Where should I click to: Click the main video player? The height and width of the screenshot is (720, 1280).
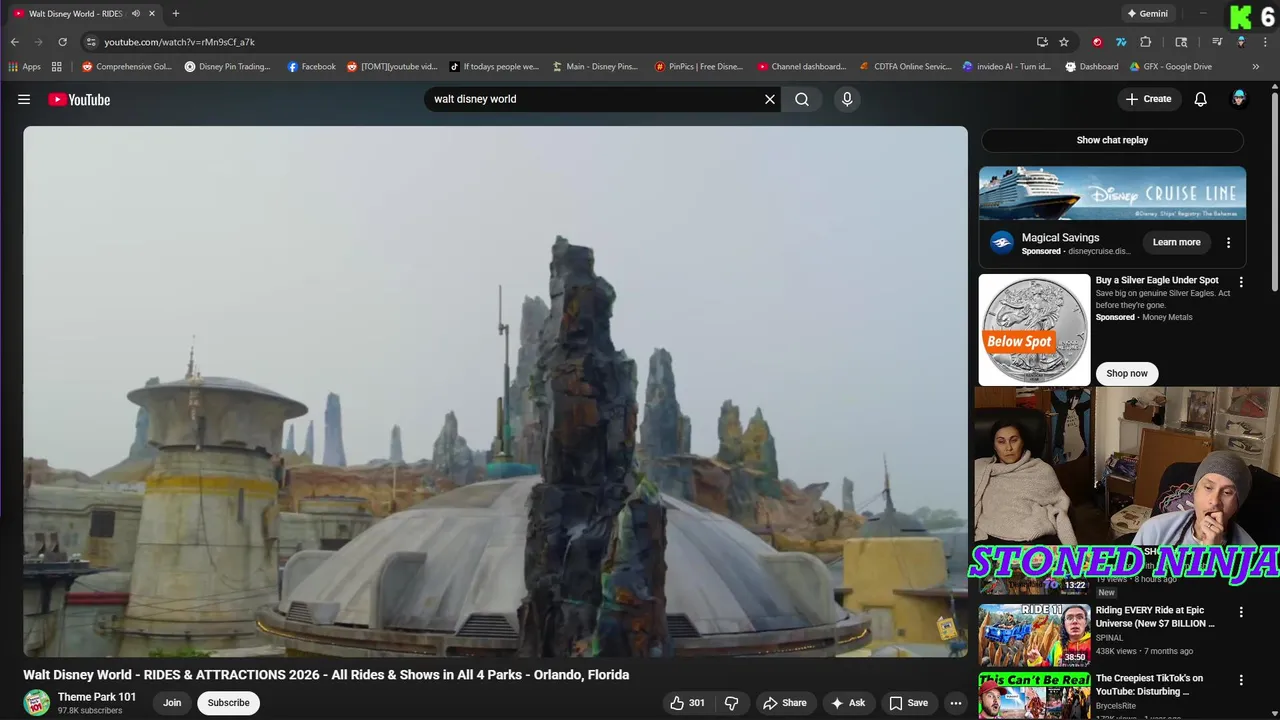(495, 391)
